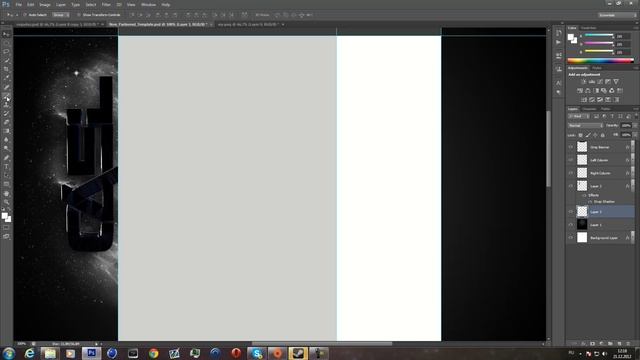Switch to the Swatches tab
This screenshot has width=640, height=360.
(589, 28)
